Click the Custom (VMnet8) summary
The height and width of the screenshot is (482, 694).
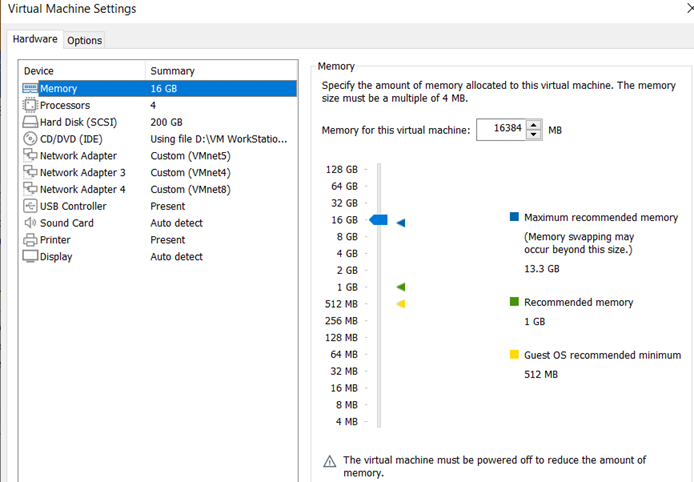coord(190,189)
